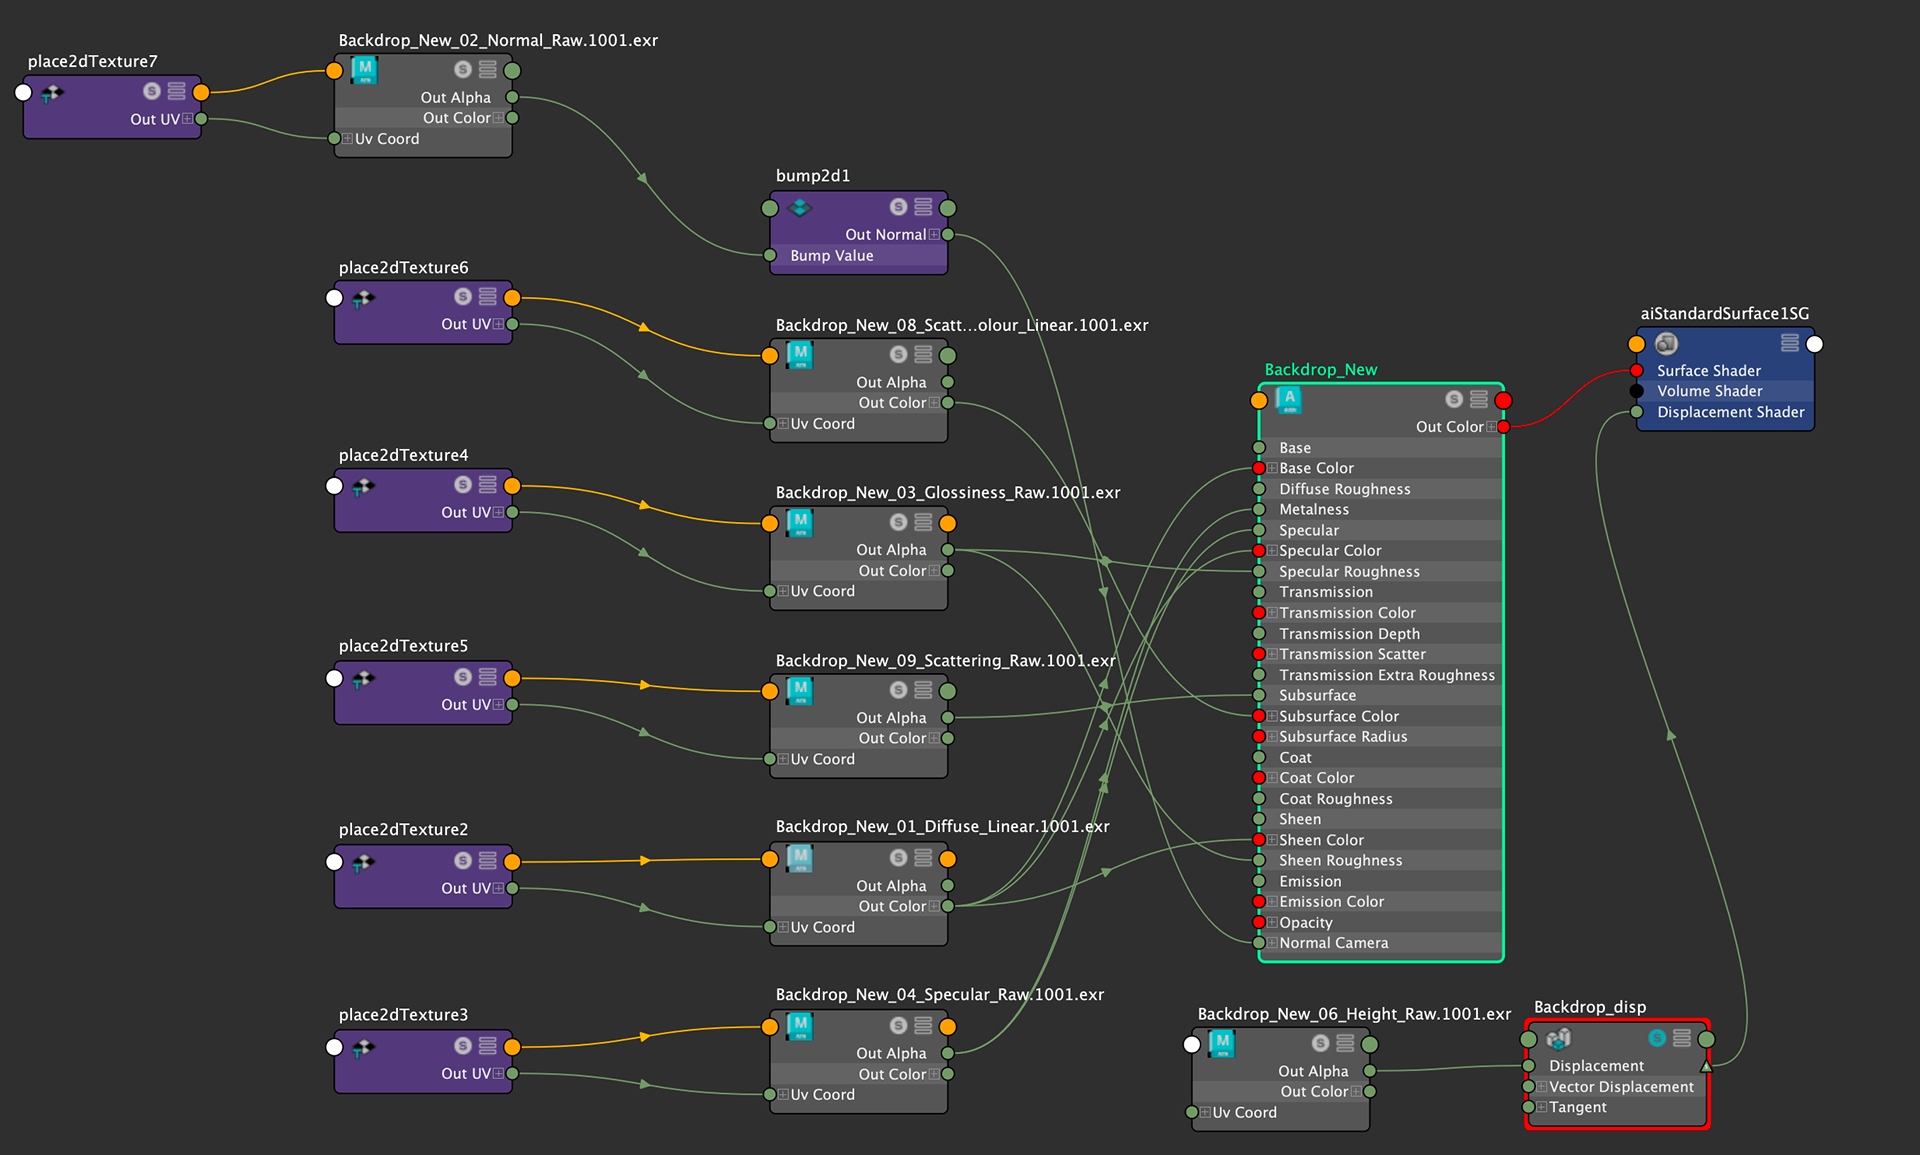
Task: Toggle solo on place2dTexture7 node
Action: click(152, 91)
